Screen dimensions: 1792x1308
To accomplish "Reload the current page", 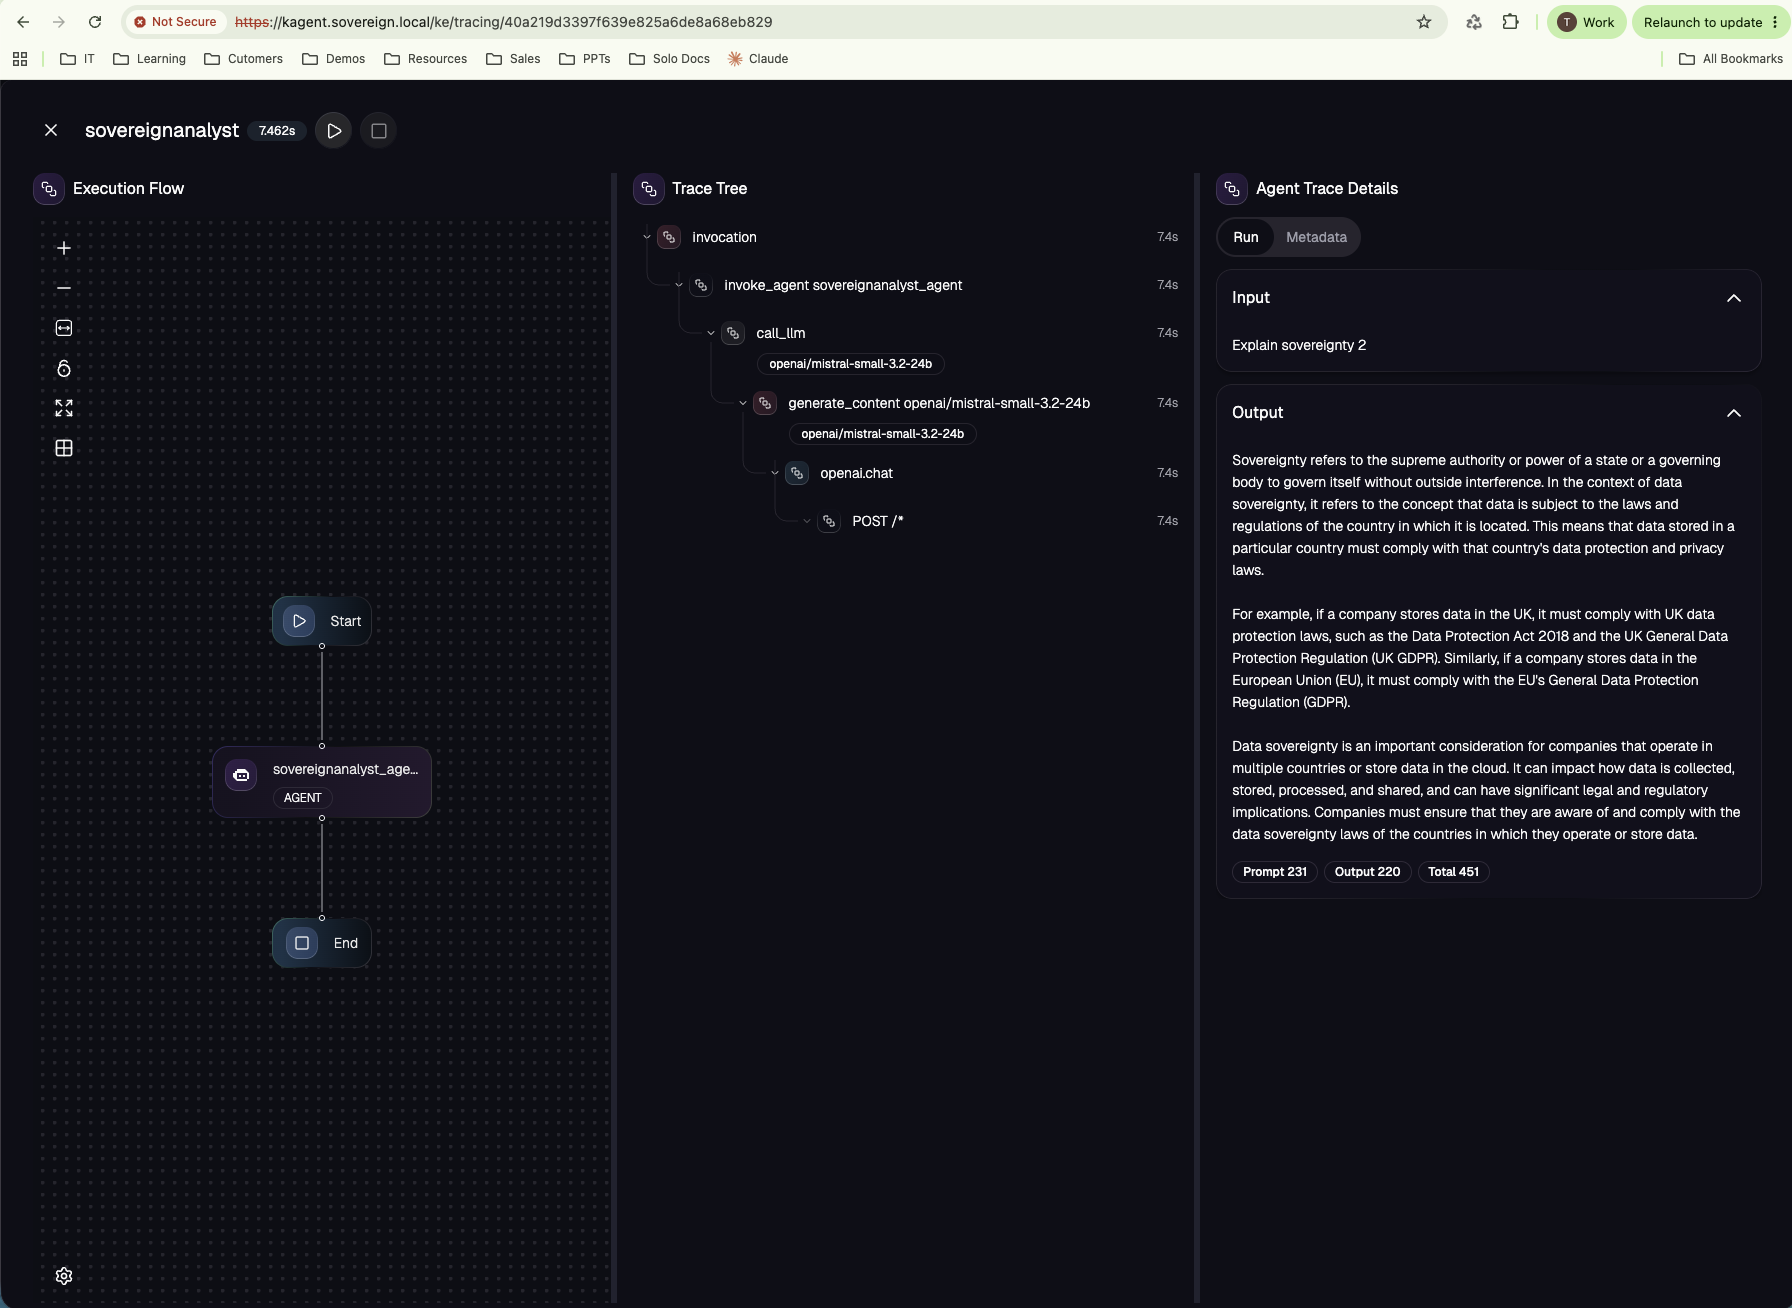I will coord(95,22).
